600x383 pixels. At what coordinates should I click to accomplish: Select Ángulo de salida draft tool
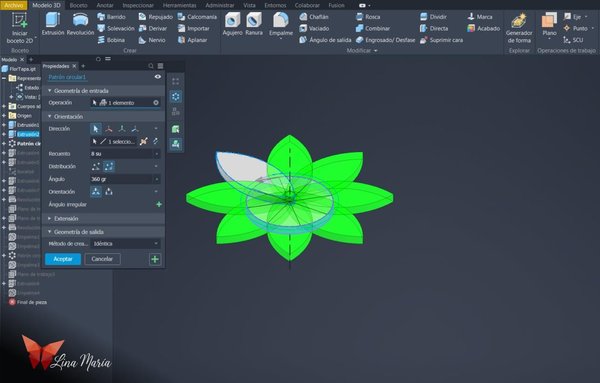click(x=325, y=40)
